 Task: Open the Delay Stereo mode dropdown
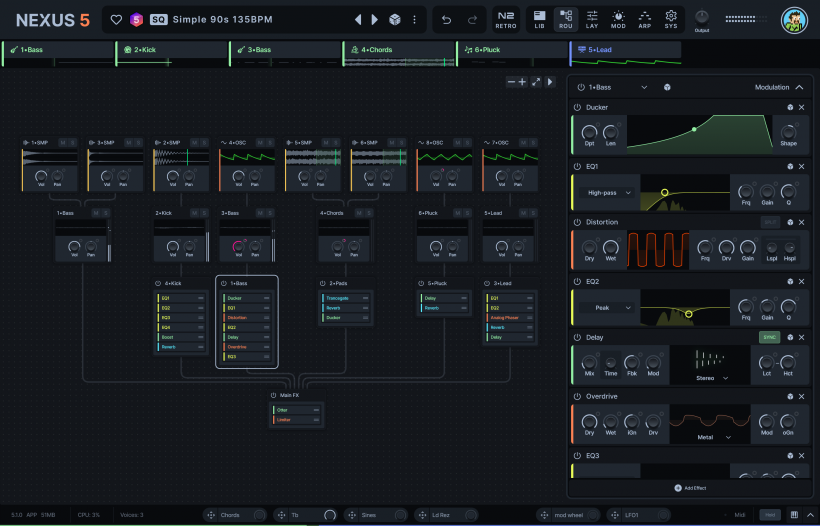coord(712,378)
